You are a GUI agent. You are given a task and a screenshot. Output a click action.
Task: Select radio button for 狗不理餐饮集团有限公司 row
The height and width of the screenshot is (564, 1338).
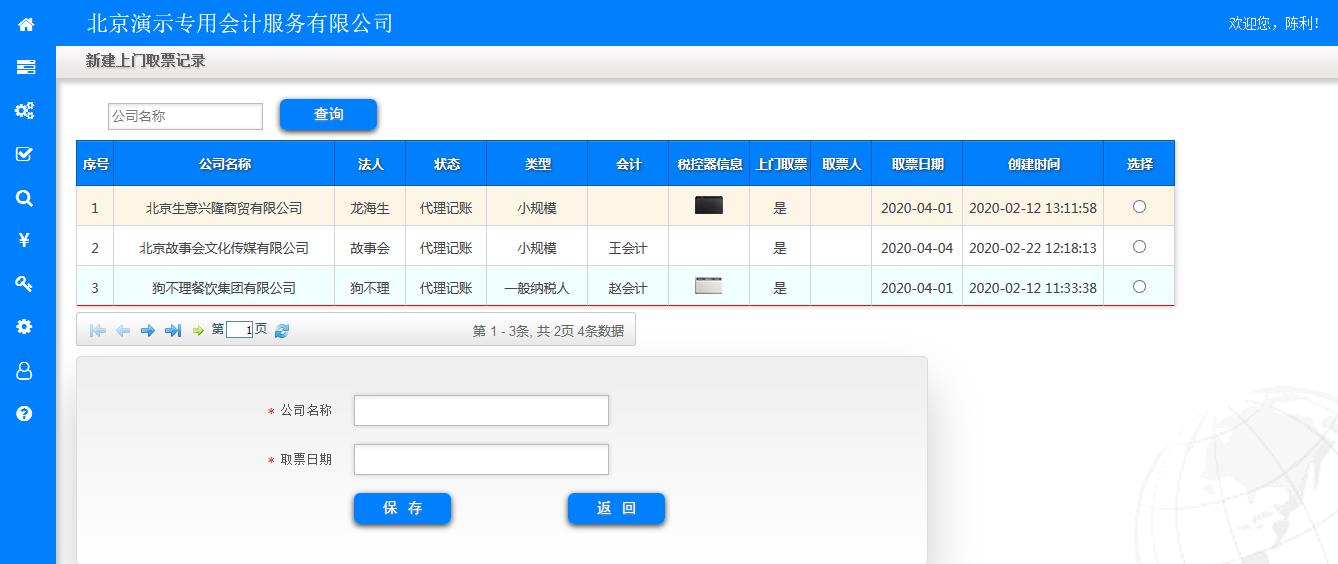[1139, 287]
